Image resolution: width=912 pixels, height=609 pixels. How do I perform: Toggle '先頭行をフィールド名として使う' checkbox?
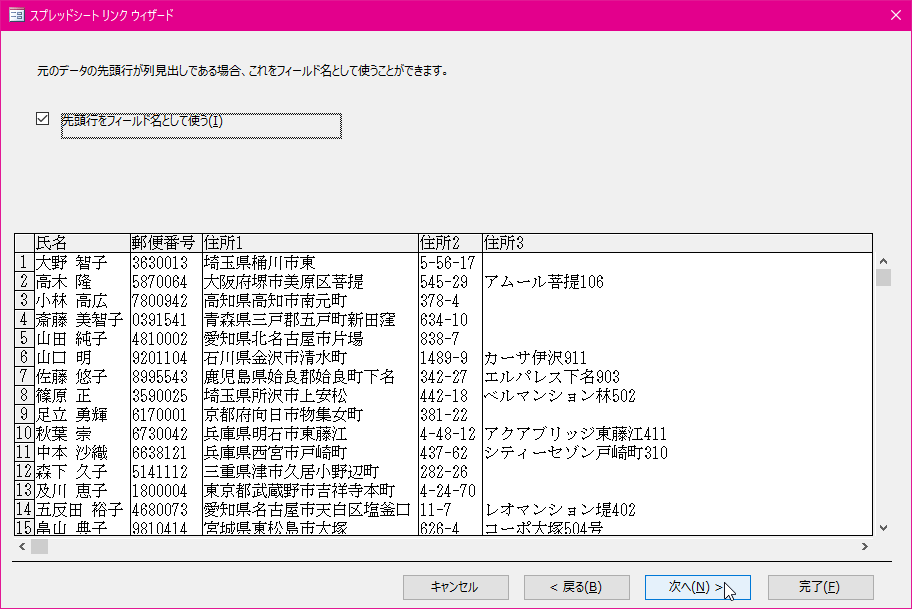click(42, 119)
